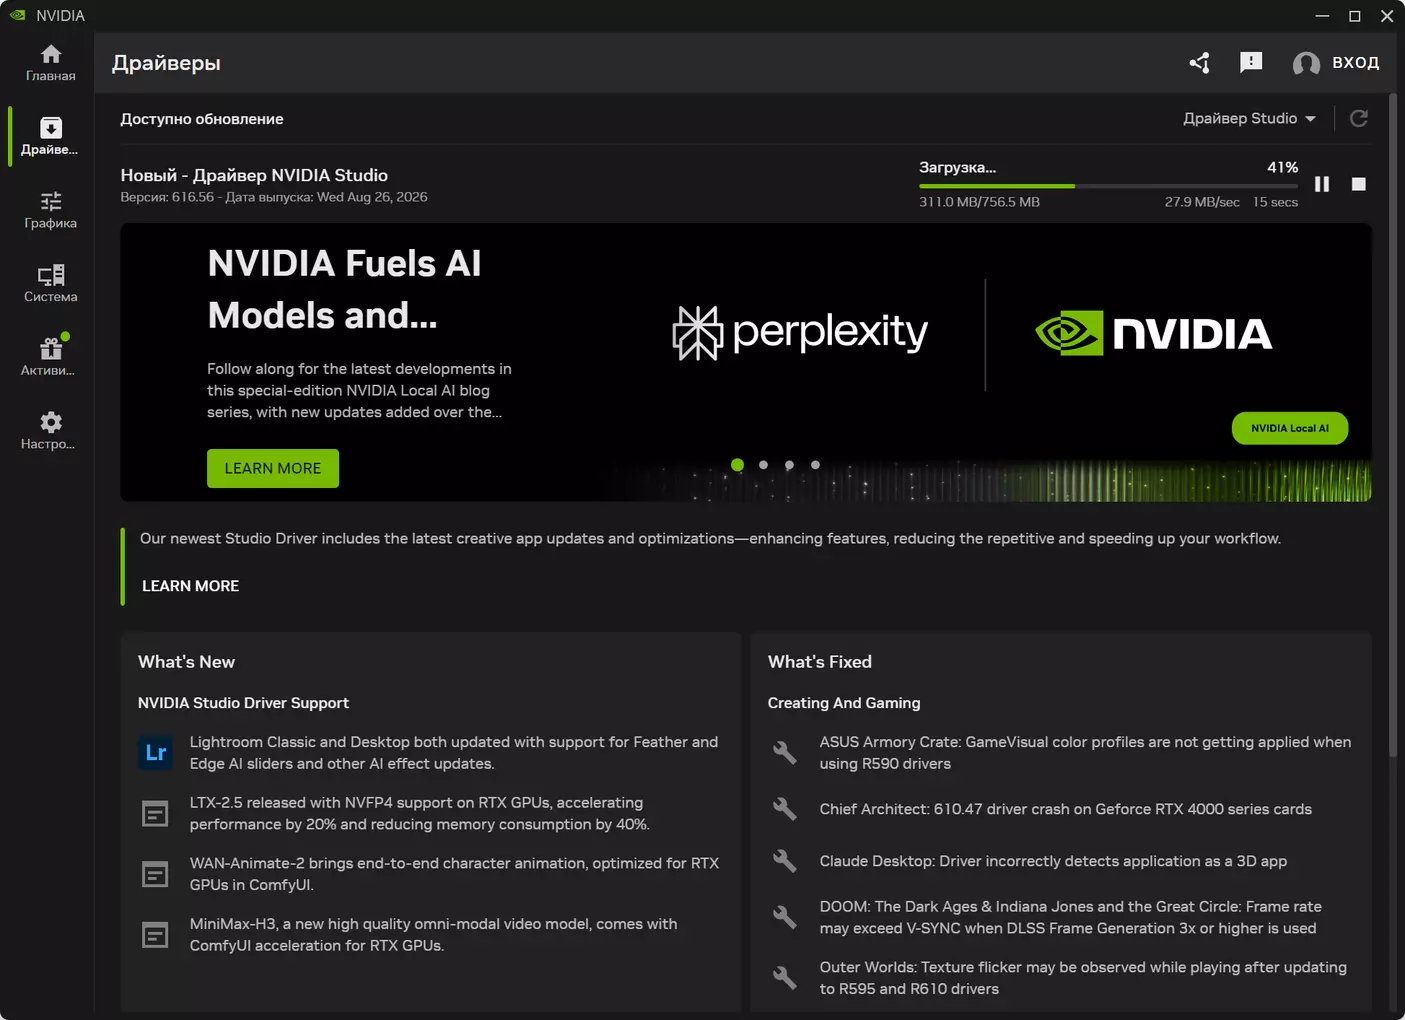The height and width of the screenshot is (1020, 1405).
Task: Click the 311.0 MB/756.5 MB size text
Action: pos(980,202)
